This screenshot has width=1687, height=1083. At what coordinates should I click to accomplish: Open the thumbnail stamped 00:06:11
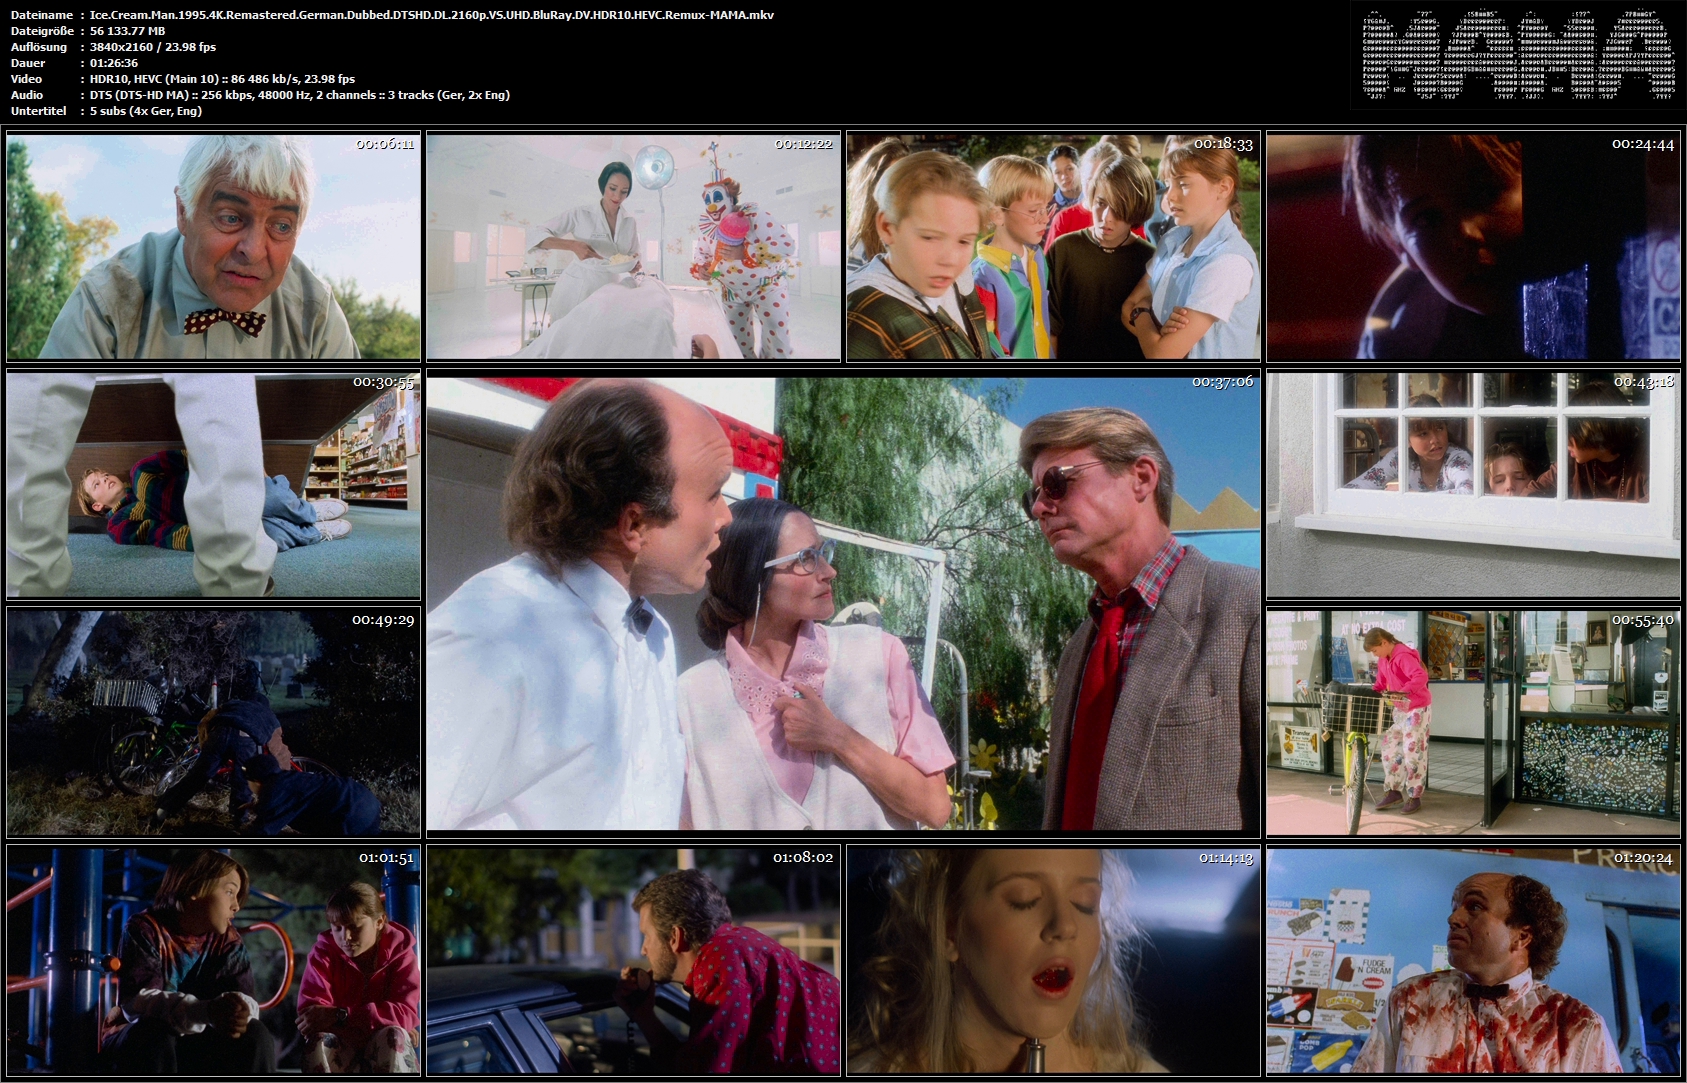coord(213,246)
